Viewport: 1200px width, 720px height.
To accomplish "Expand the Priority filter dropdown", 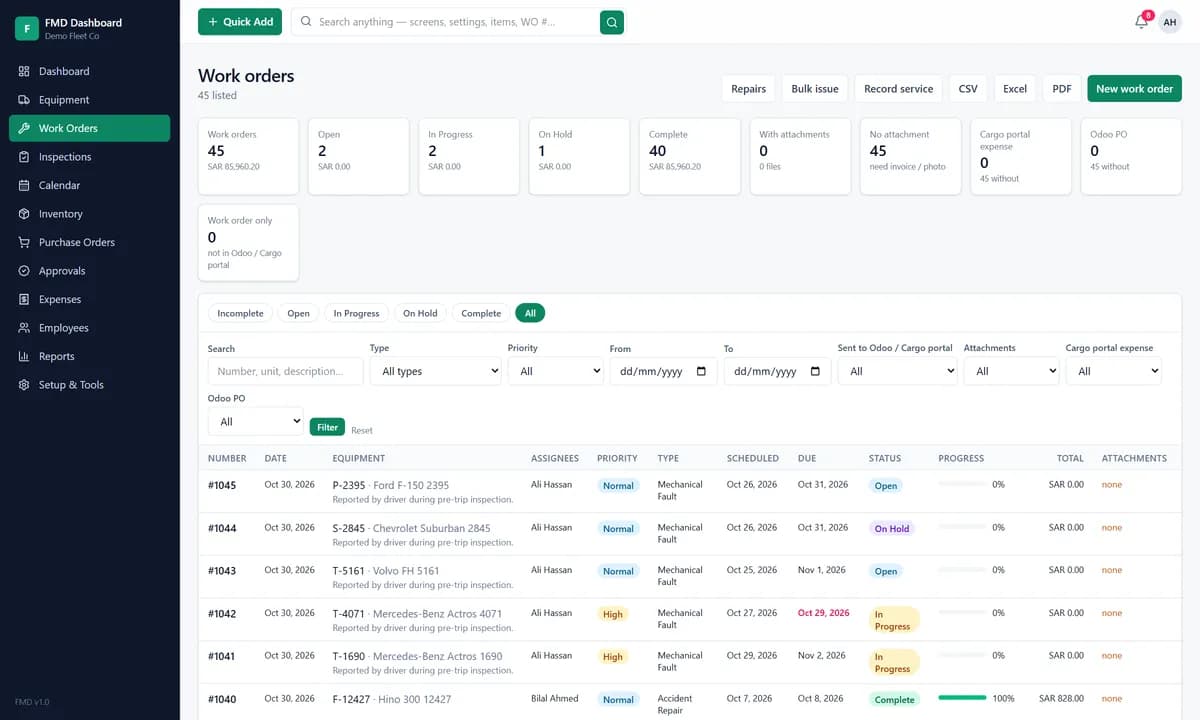I will point(556,371).
